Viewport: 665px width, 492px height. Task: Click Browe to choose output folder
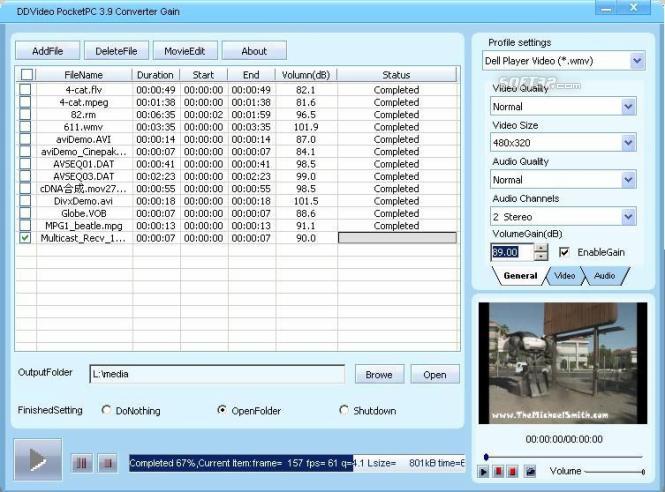point(379,375)
